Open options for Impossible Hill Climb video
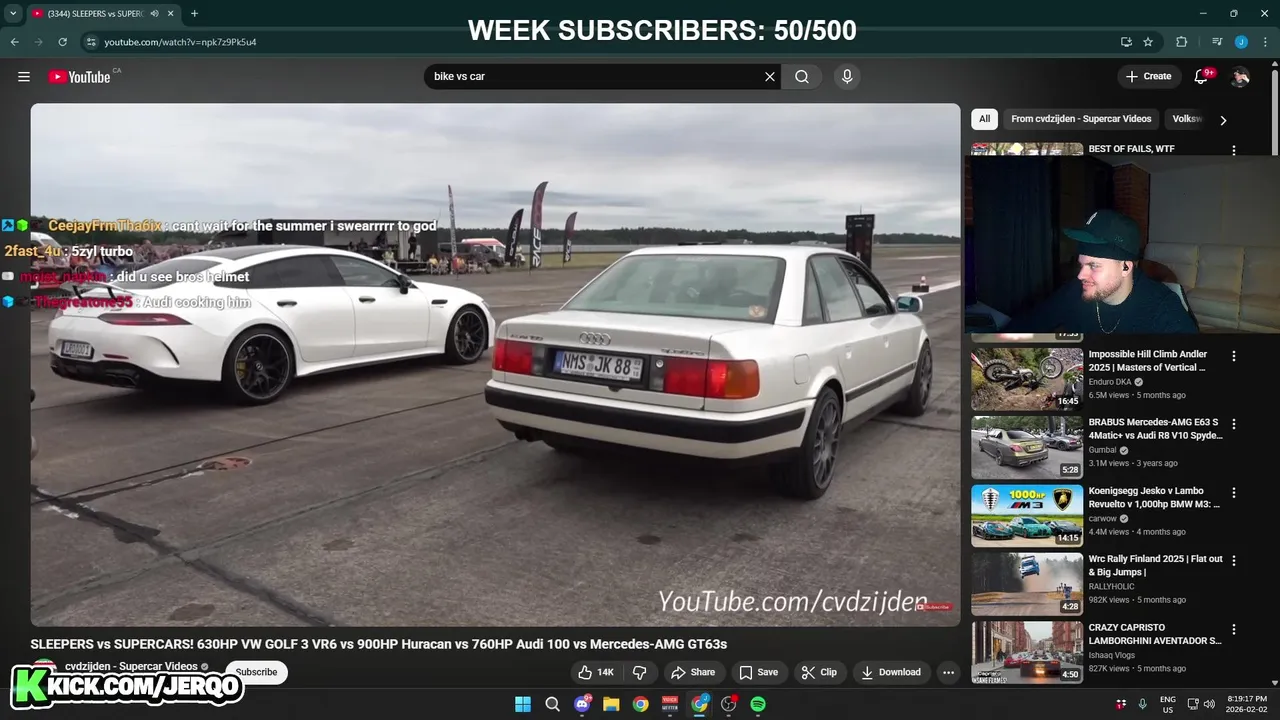This screenshot has width=1280, height=720. coord(1233,356)
